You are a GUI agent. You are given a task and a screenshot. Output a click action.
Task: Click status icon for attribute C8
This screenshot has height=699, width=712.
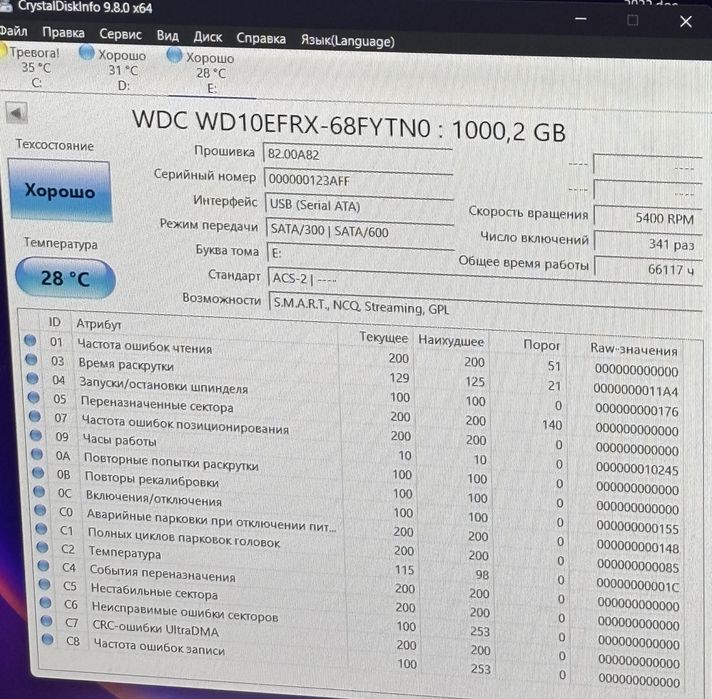coord(48,640)
